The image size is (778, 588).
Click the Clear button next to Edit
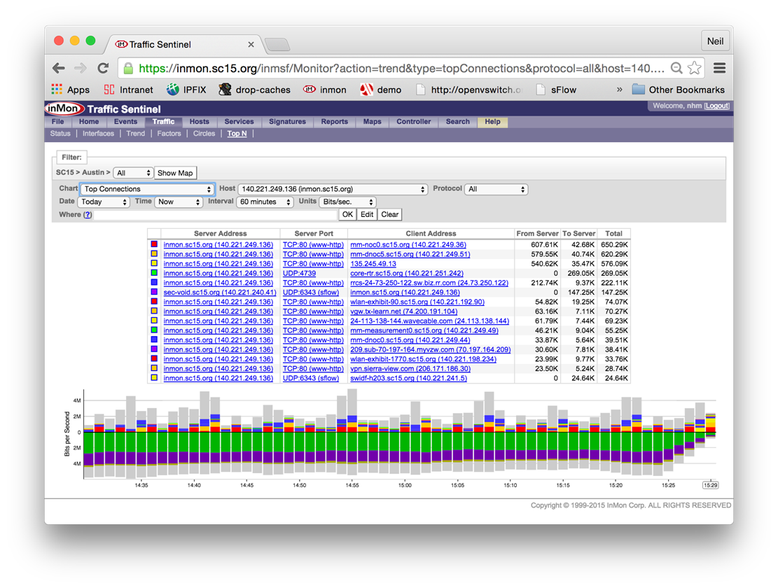point(390,214)
